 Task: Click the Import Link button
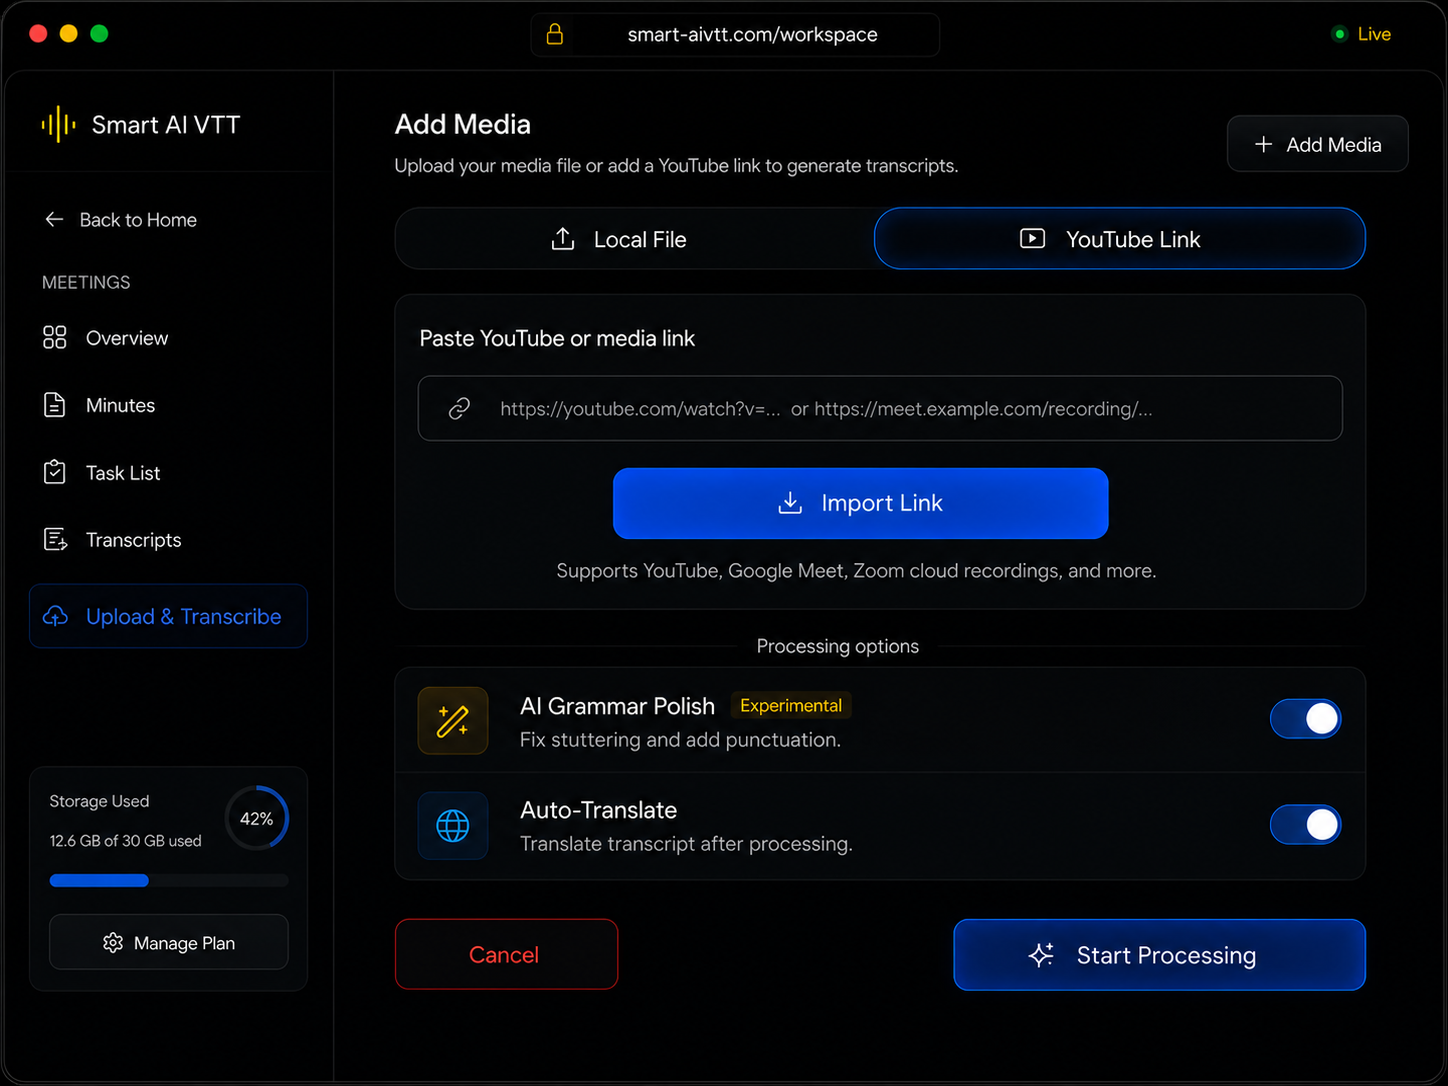coord(860,503)
